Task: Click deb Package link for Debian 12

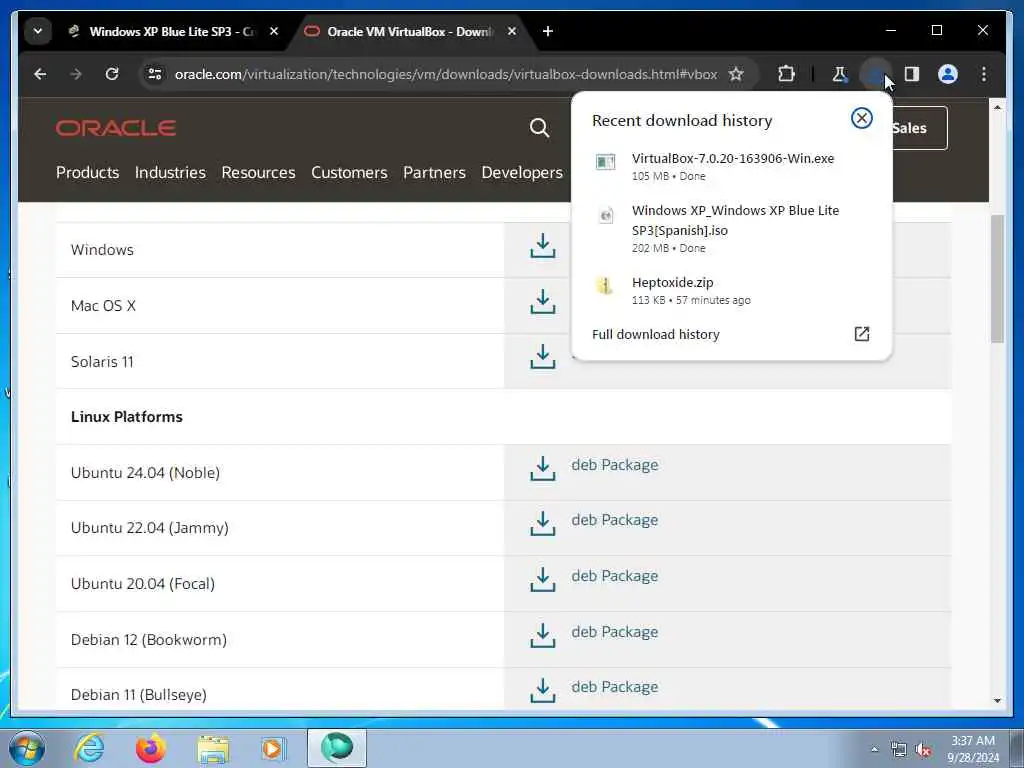Action: pyautogui.click(x=615, y=632)
